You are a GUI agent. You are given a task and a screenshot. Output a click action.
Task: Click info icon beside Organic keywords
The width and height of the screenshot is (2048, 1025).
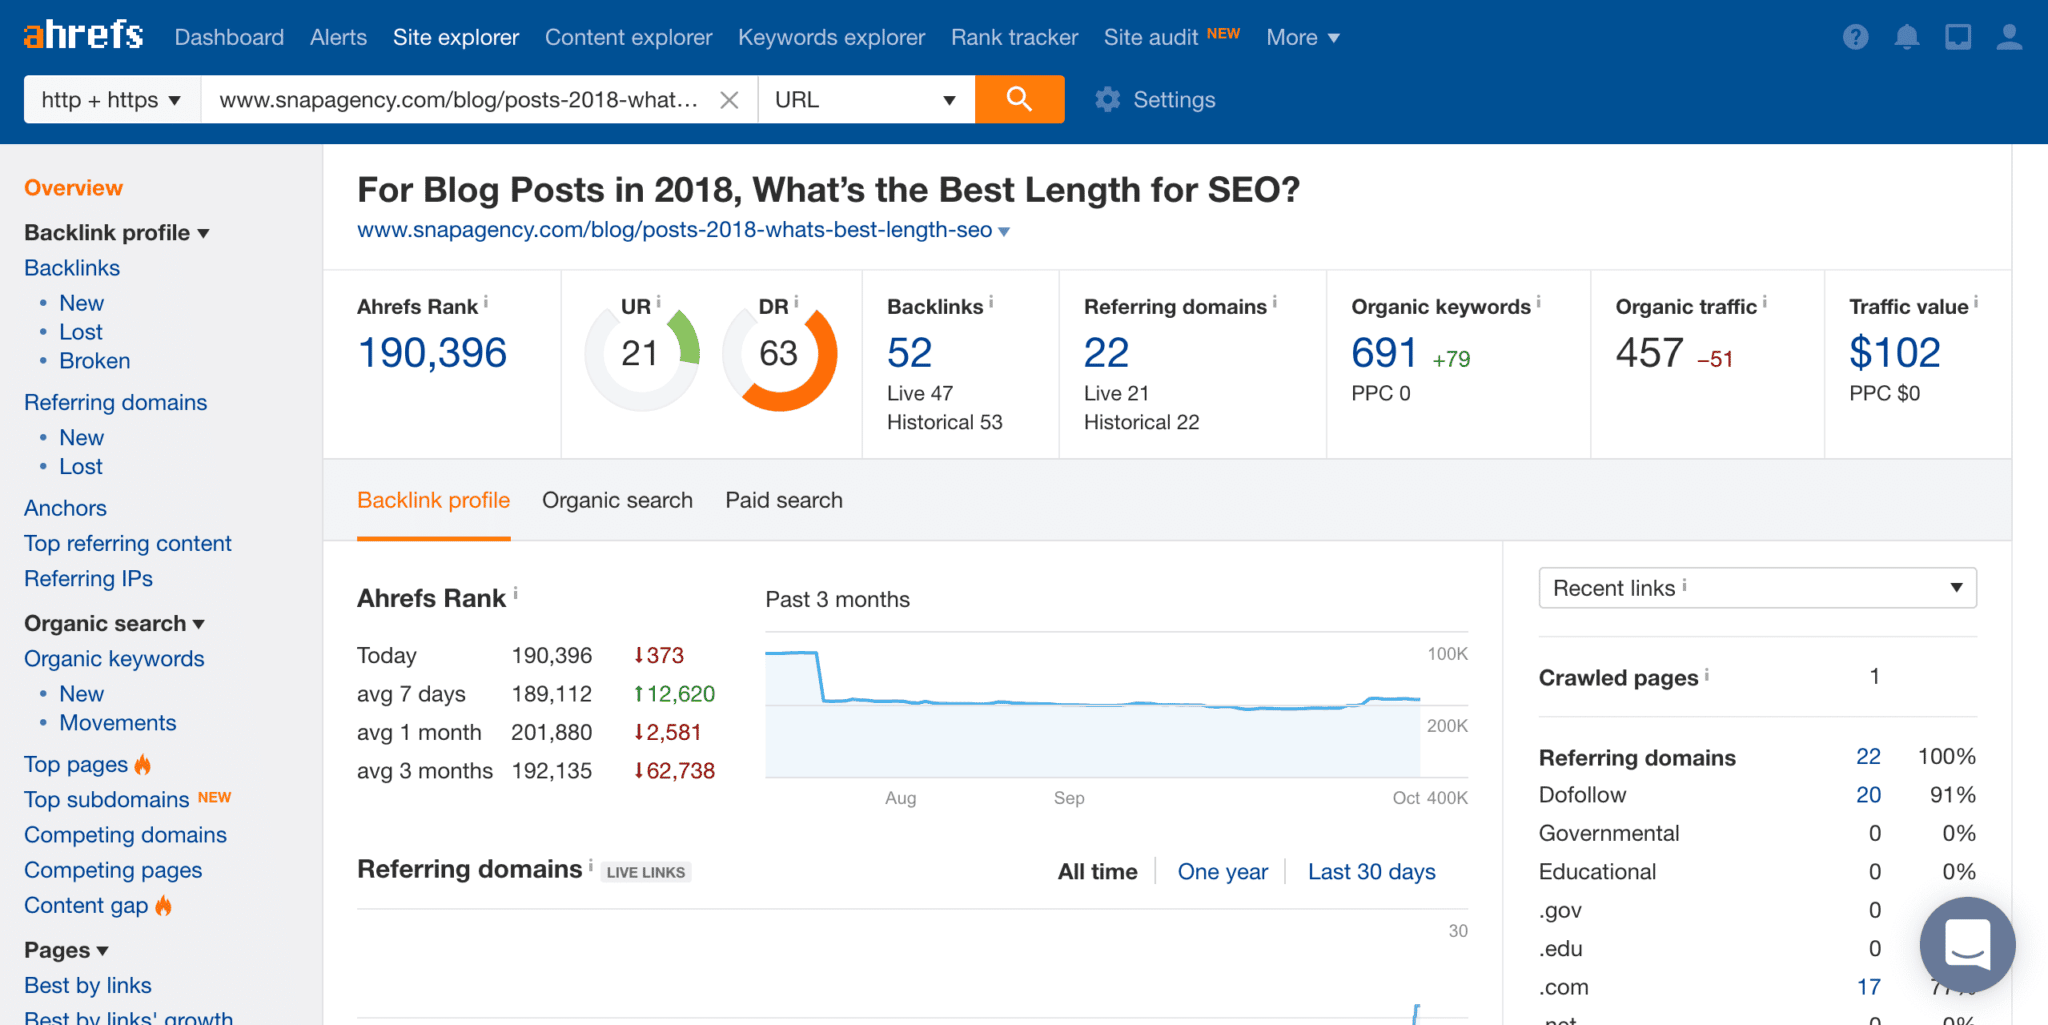coord(1538,301)
